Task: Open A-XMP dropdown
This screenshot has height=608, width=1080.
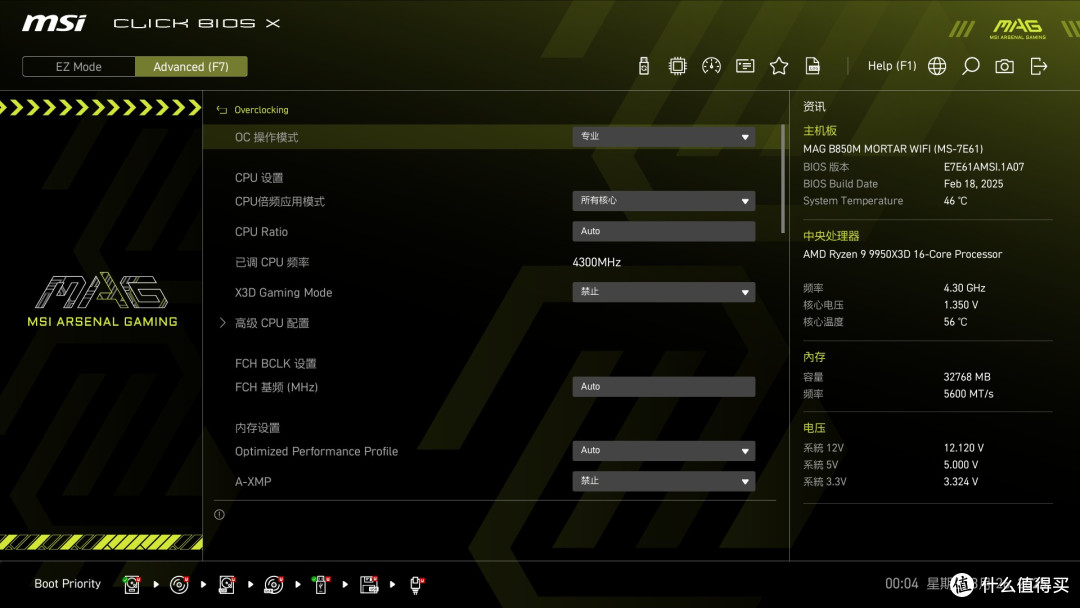Action: pos(663,481)
